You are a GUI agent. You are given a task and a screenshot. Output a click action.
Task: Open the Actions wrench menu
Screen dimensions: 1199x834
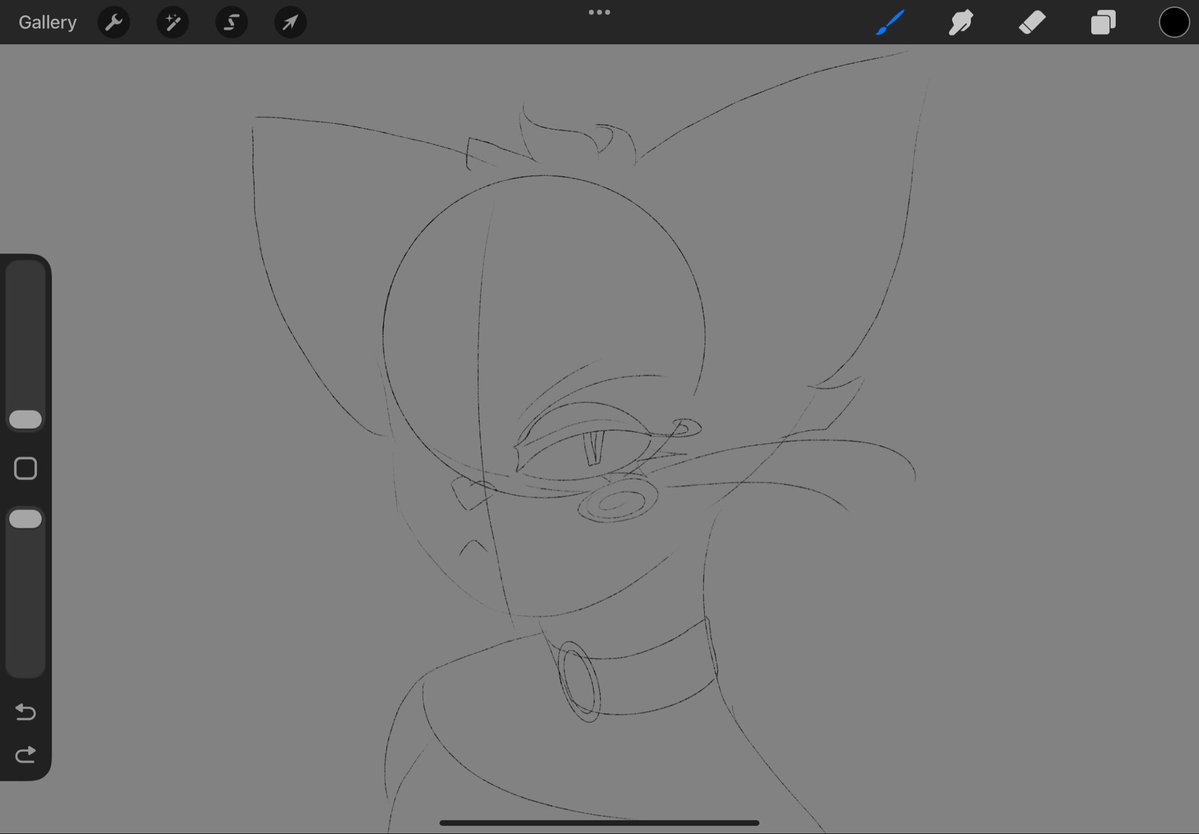click(x=114, y=22)
